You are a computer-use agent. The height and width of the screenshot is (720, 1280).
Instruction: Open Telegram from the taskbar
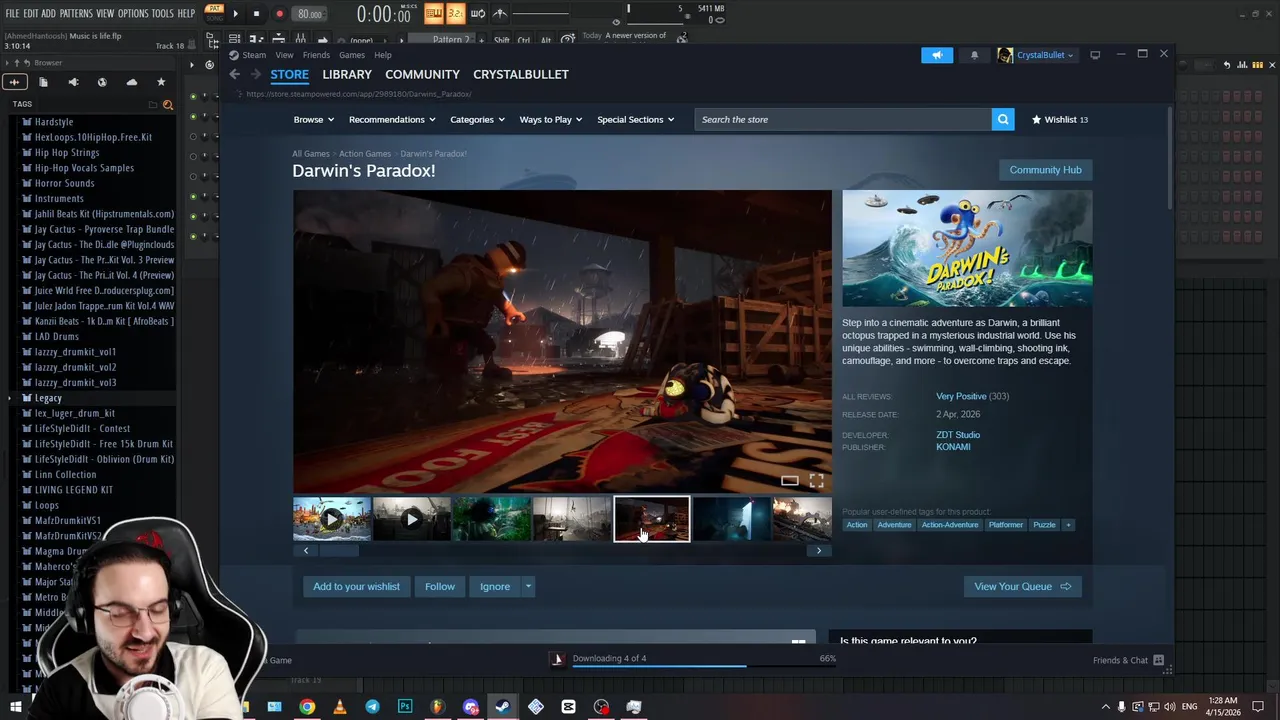point(372,707)
